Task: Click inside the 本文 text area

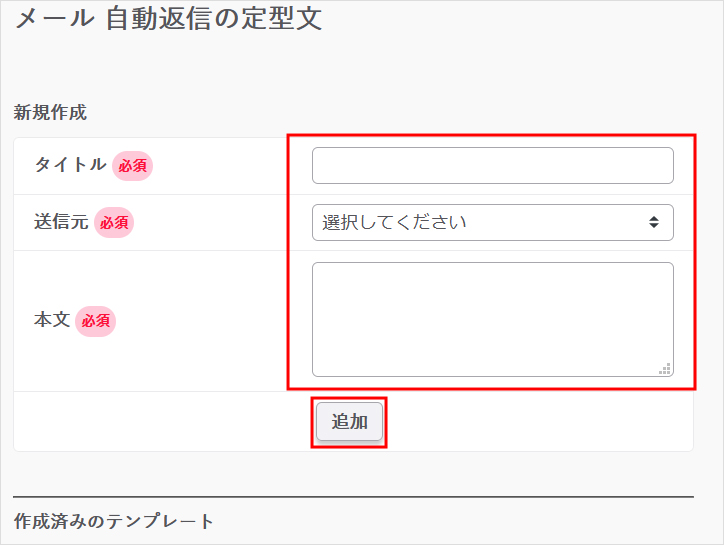Action: (492, 318)
